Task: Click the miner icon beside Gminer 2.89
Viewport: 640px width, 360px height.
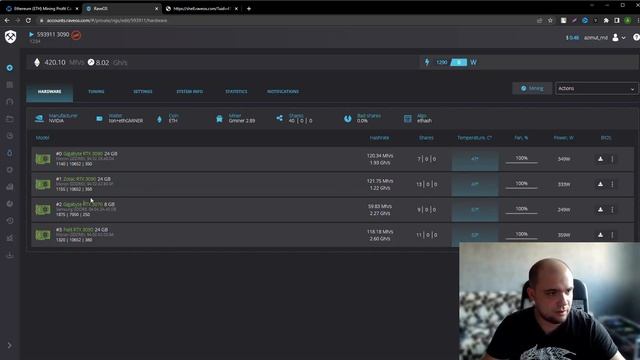Action: pyautogui.click(x=219, y=119)
